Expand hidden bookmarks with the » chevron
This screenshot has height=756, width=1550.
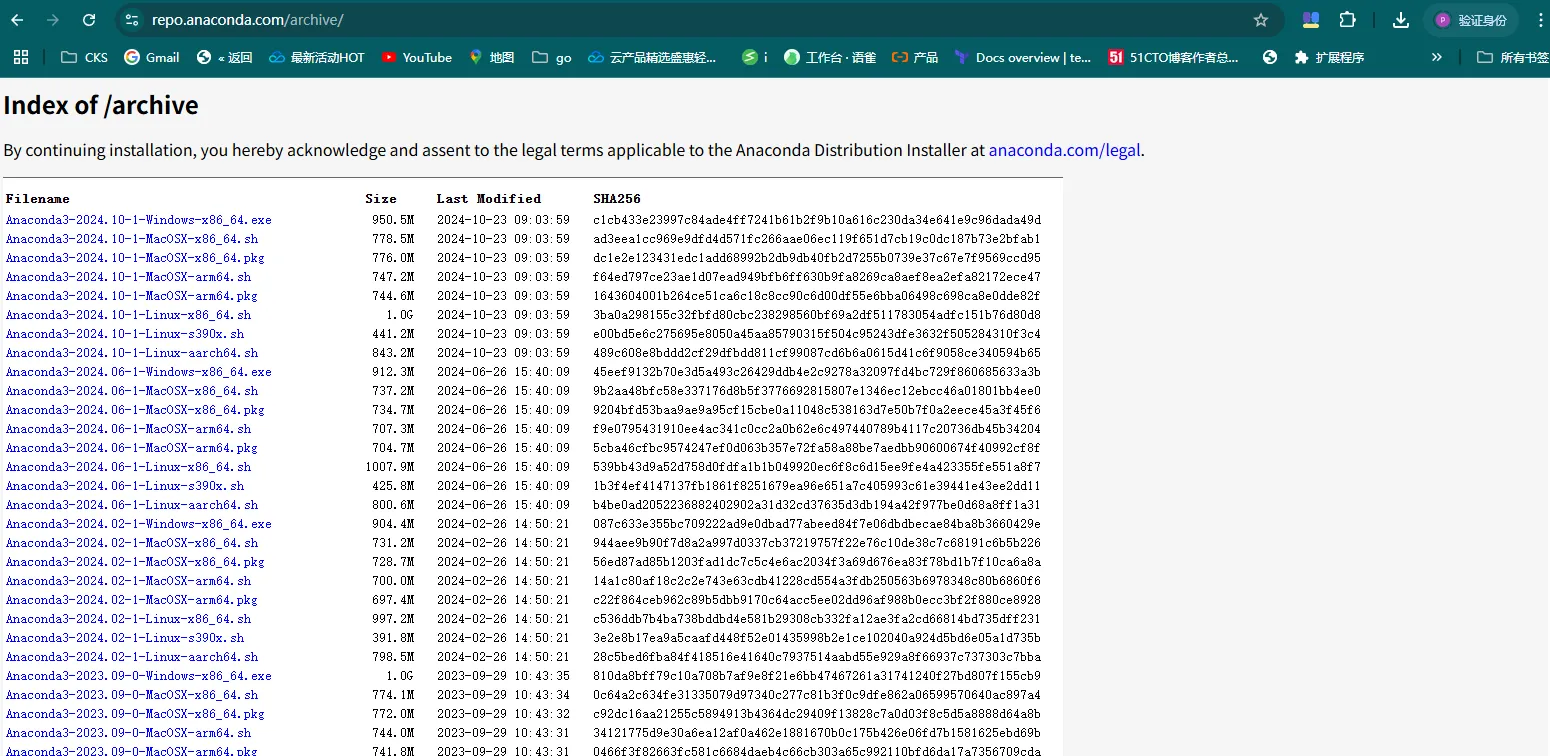(x=1437, y=57)
